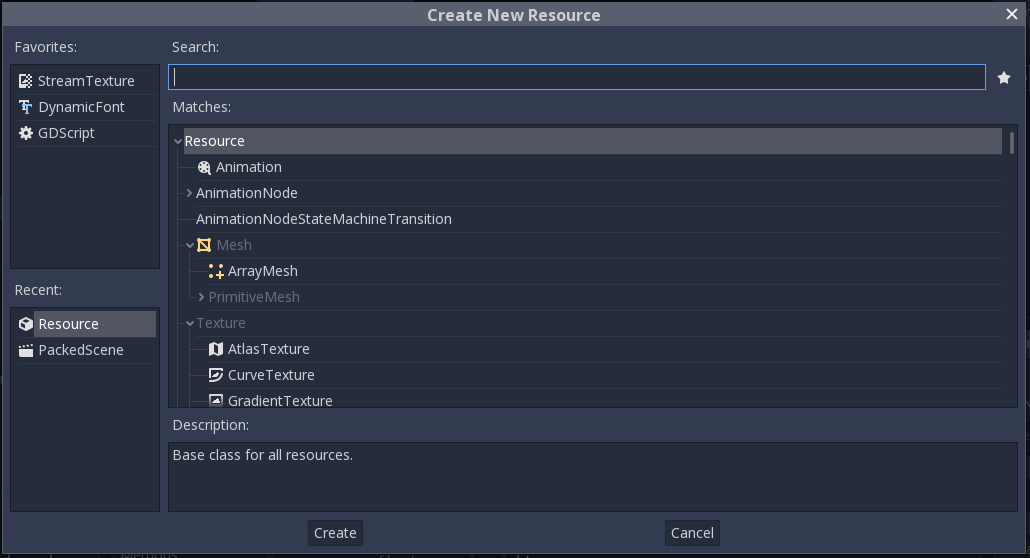1030x558 pixels.
Task: Select the Resource row in Matches
Action: [593, 141]
